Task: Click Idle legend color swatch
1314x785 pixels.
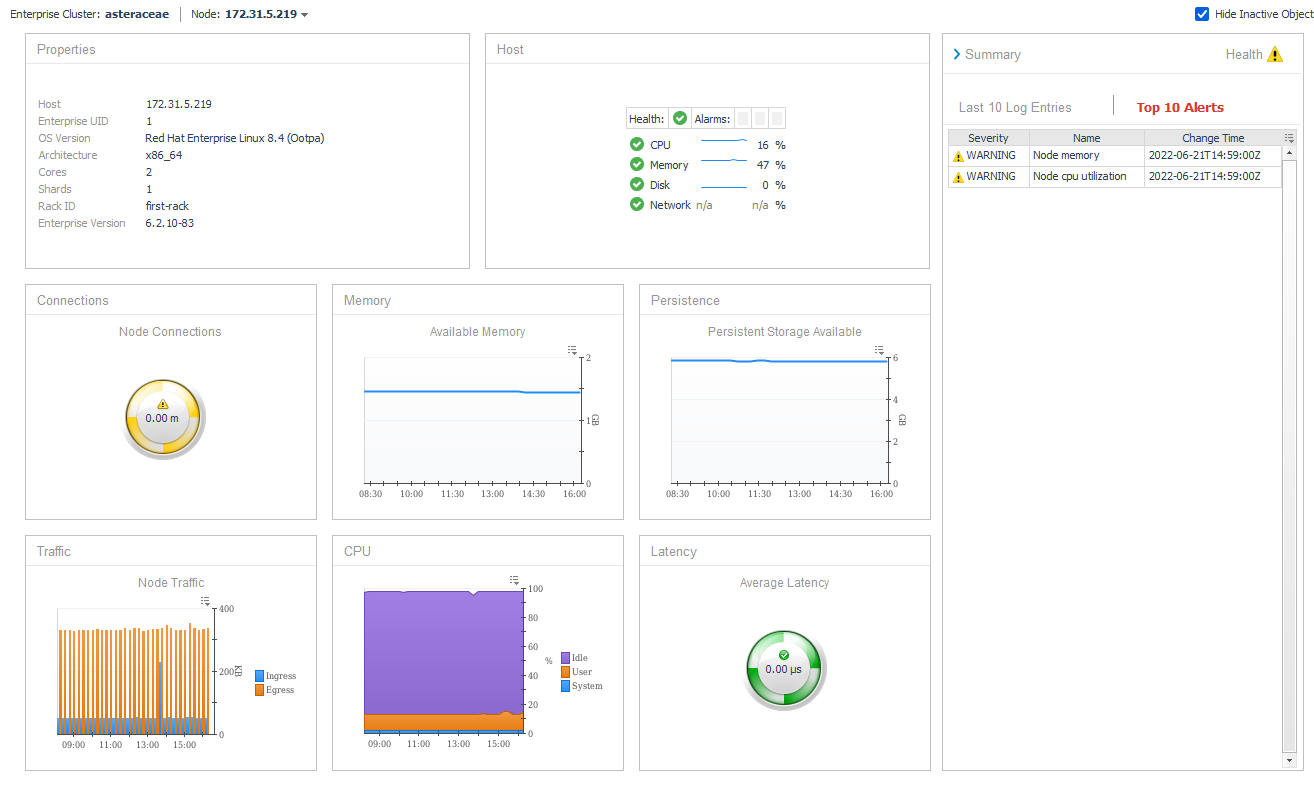Action: tap(566, 658)
